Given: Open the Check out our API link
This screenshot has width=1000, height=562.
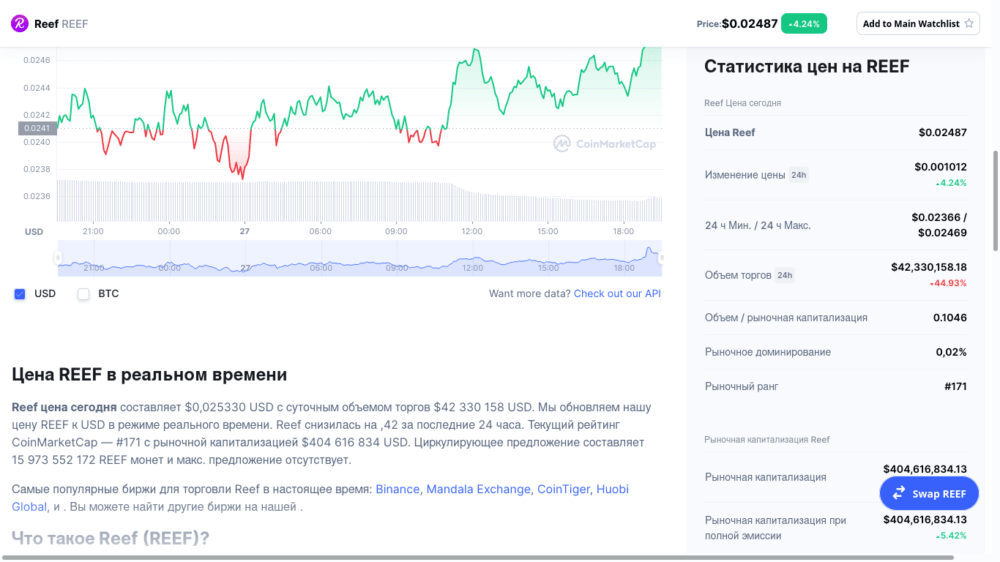Looking at the screenshot, I should (x=617, y=294).
